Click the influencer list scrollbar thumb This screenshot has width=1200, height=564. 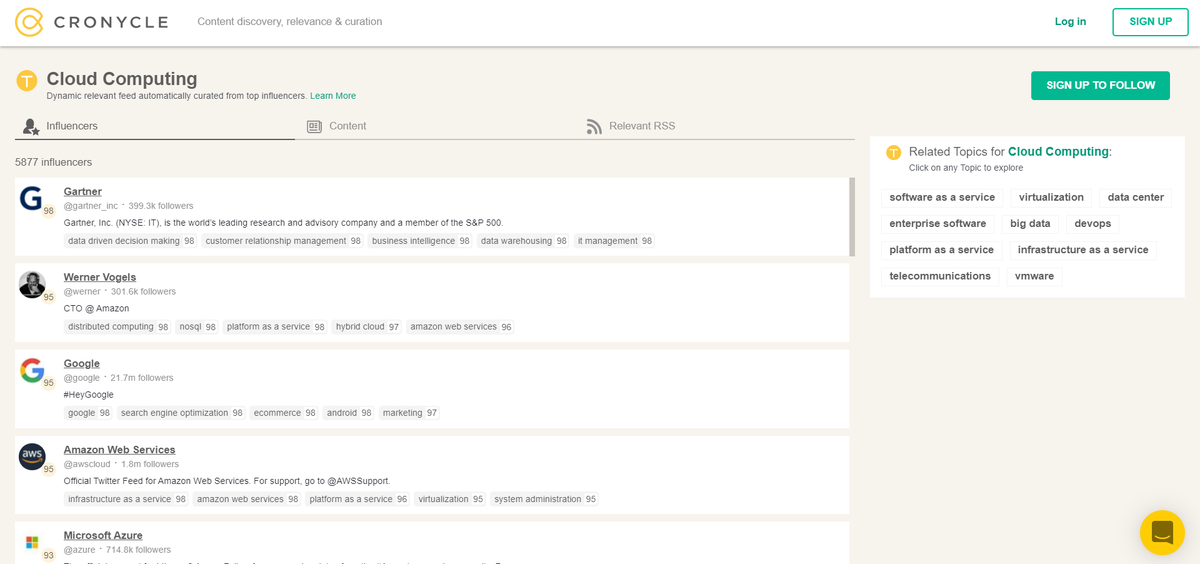(x=852, y=217)
